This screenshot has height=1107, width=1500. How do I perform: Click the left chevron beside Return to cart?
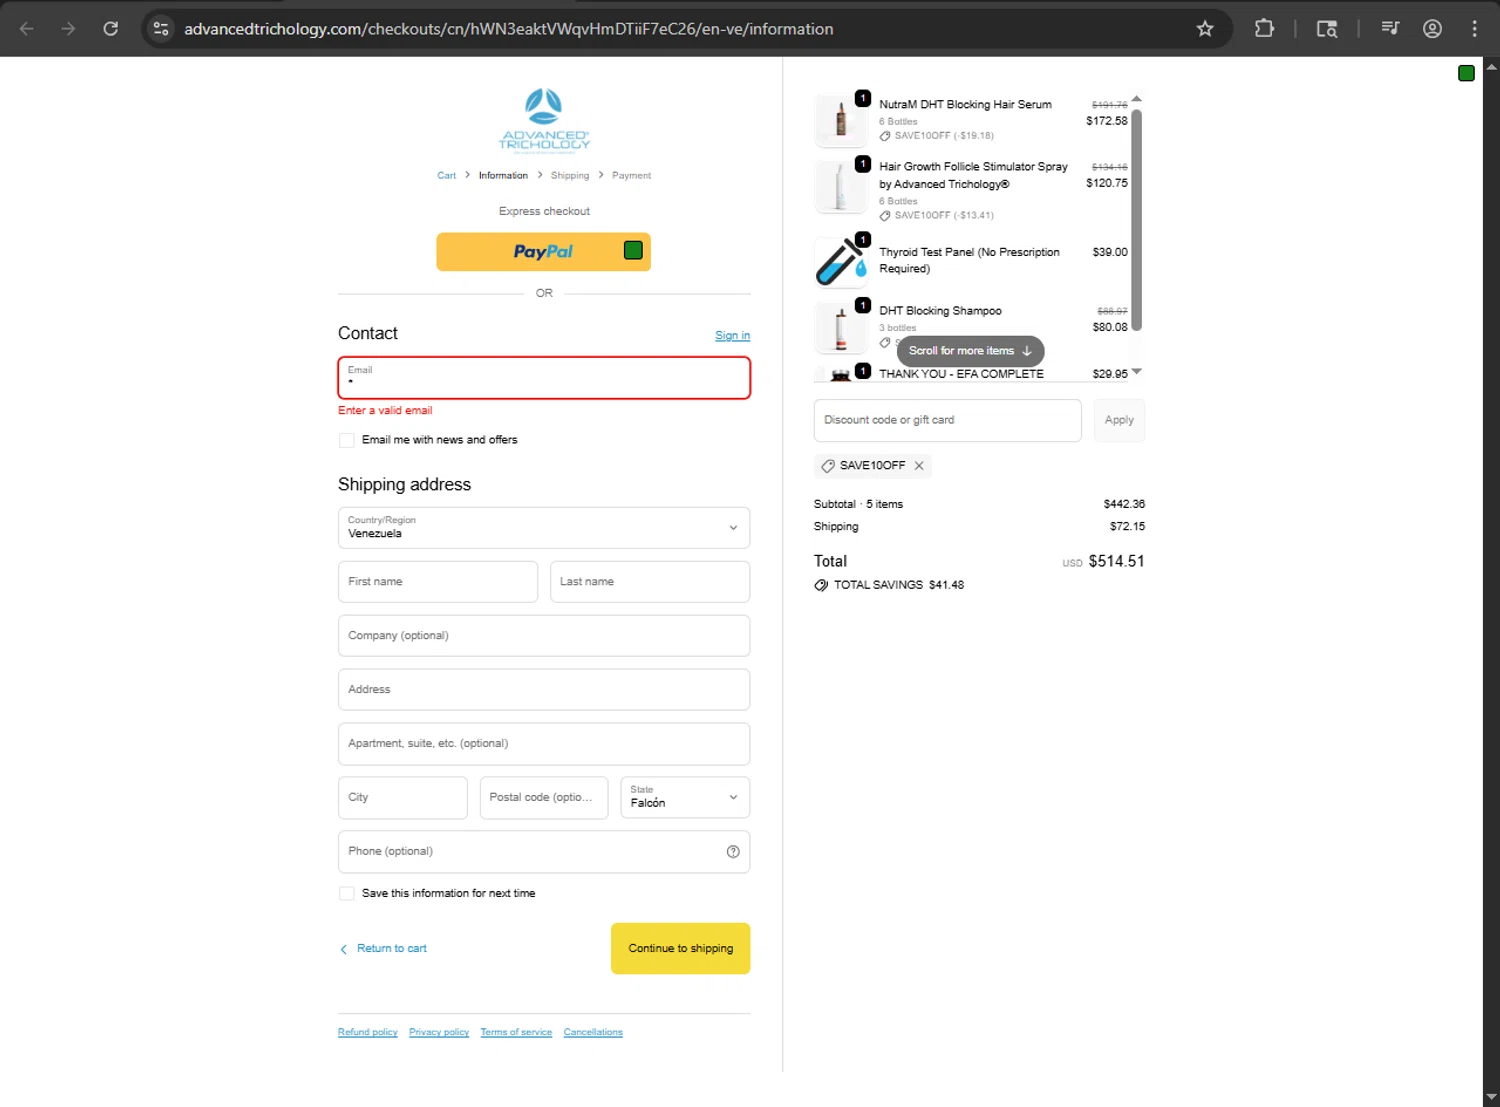(344, 949)
